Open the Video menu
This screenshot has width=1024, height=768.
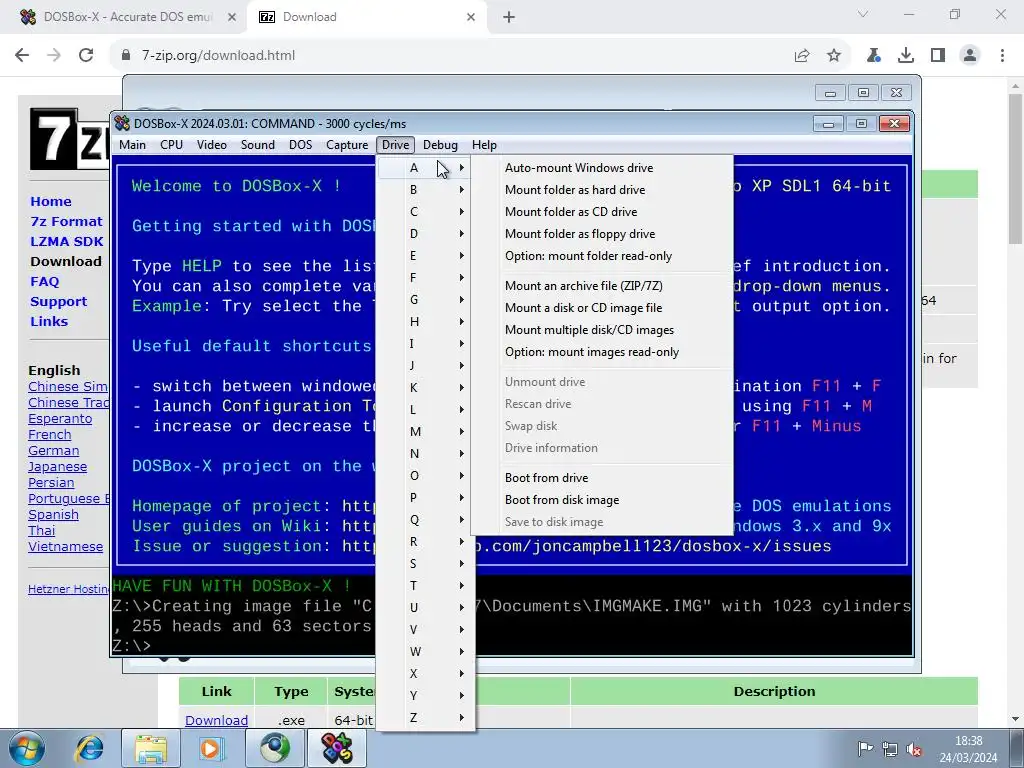click(212, 145)
